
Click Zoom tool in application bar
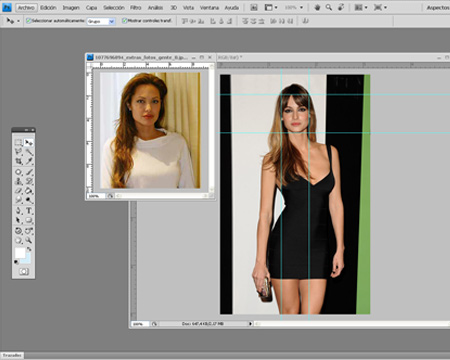329,7
